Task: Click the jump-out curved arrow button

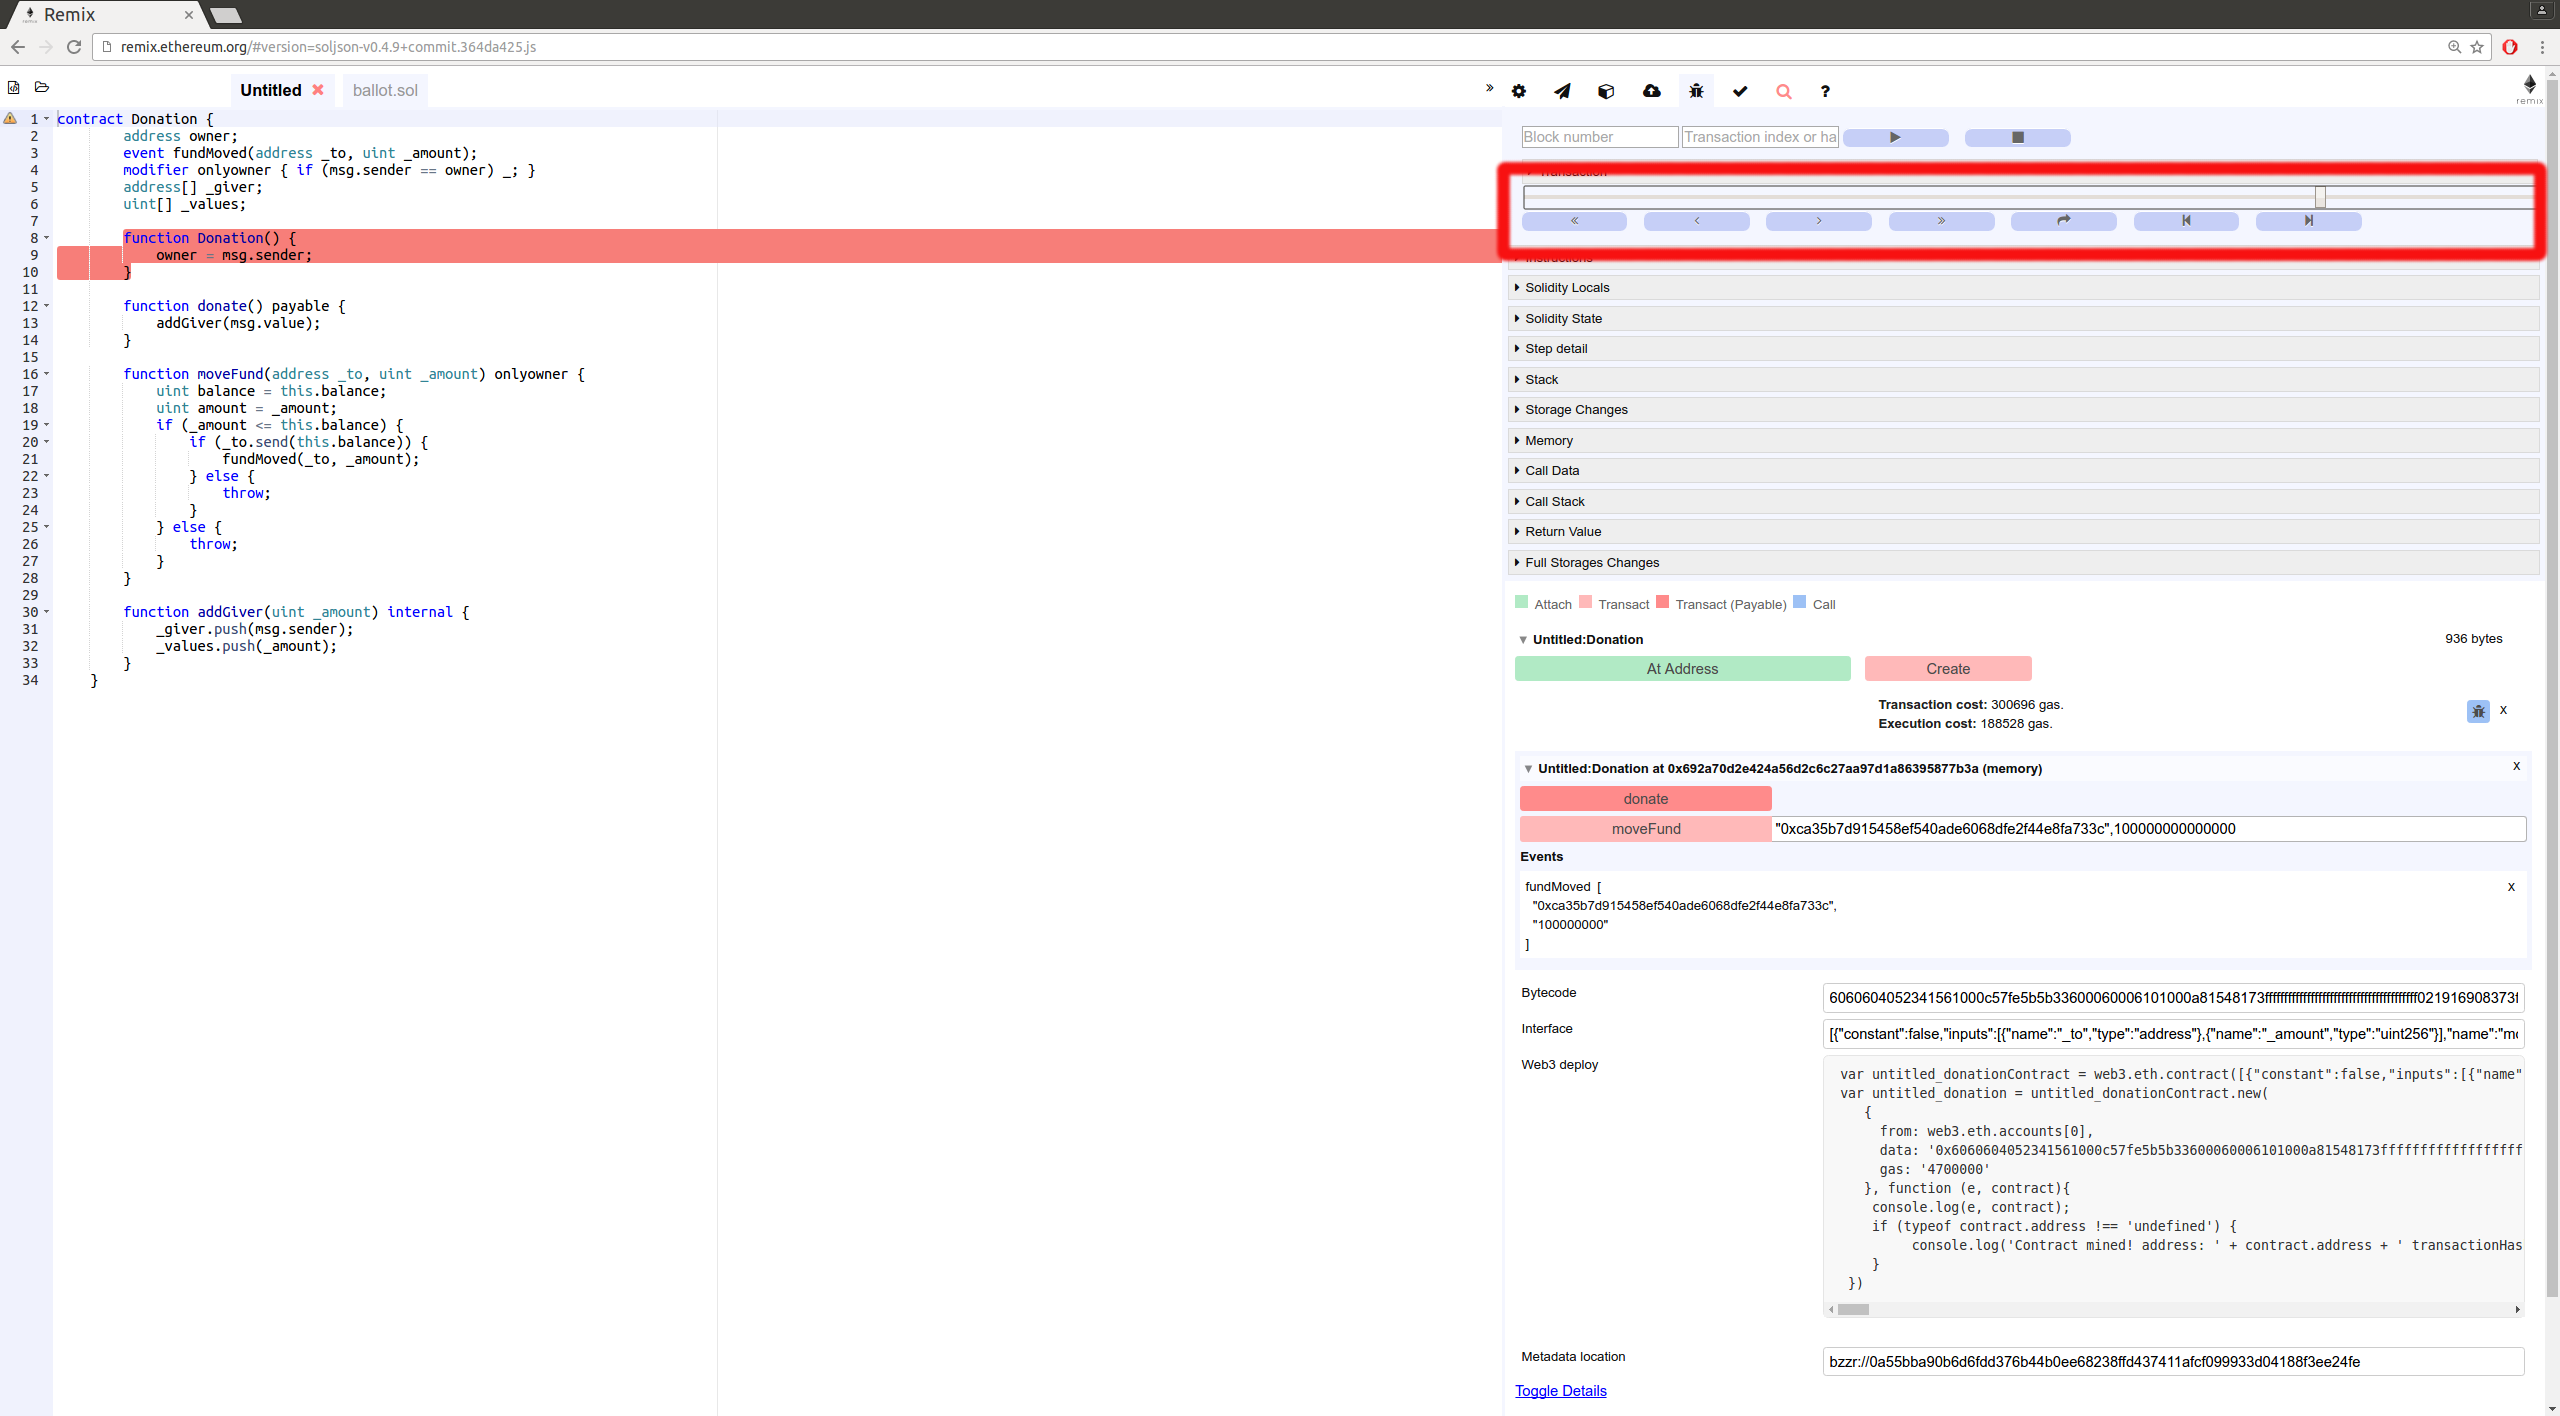Action: (2063, 221)
